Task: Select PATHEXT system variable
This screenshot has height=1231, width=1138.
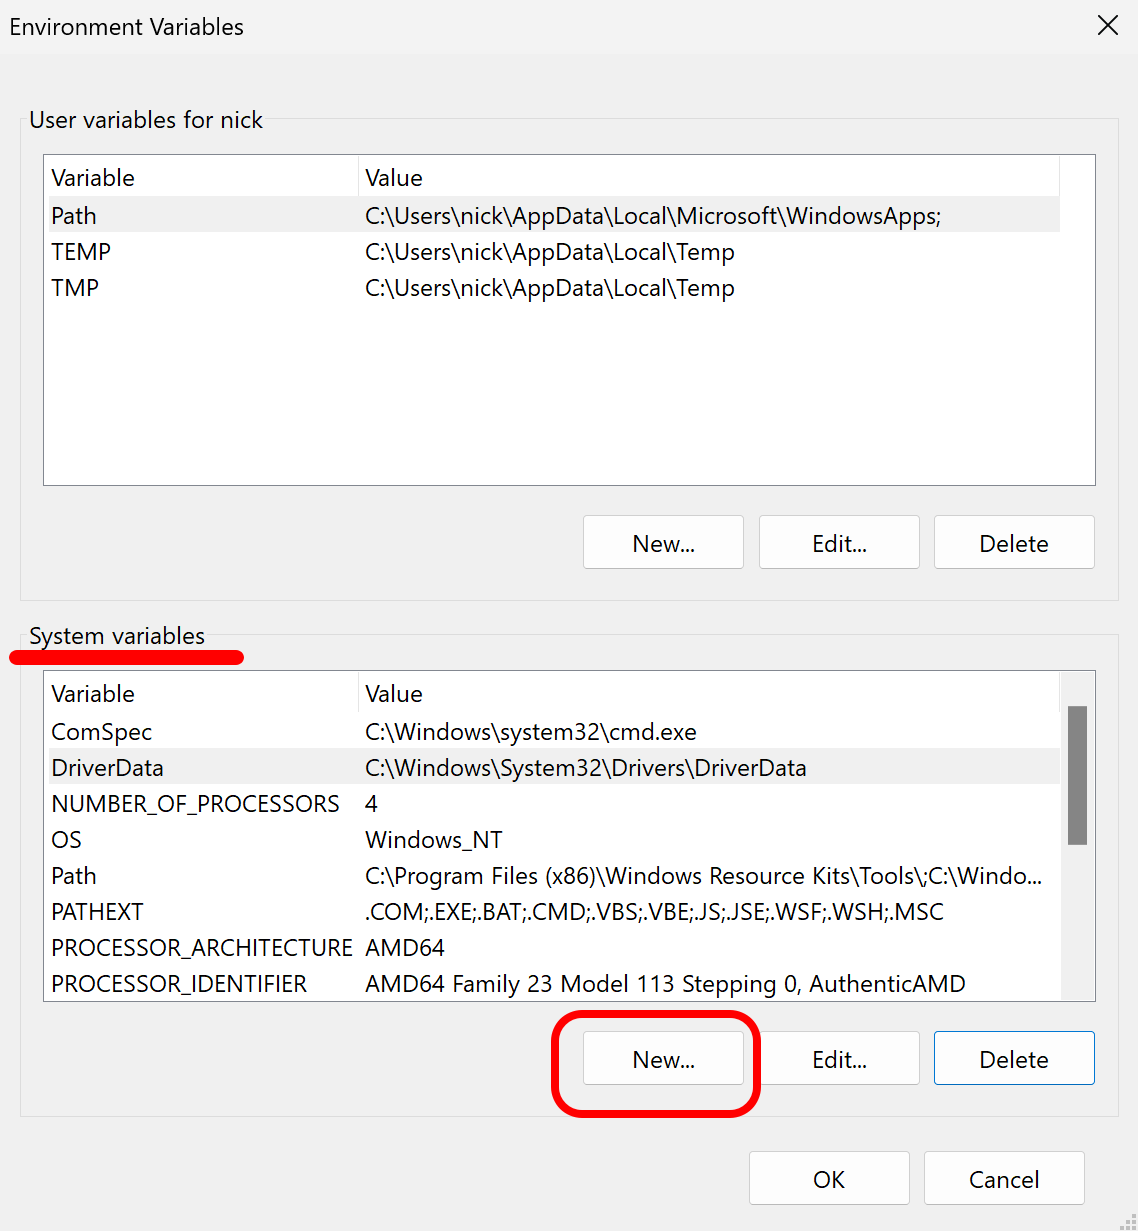Action: coord(554,911)
